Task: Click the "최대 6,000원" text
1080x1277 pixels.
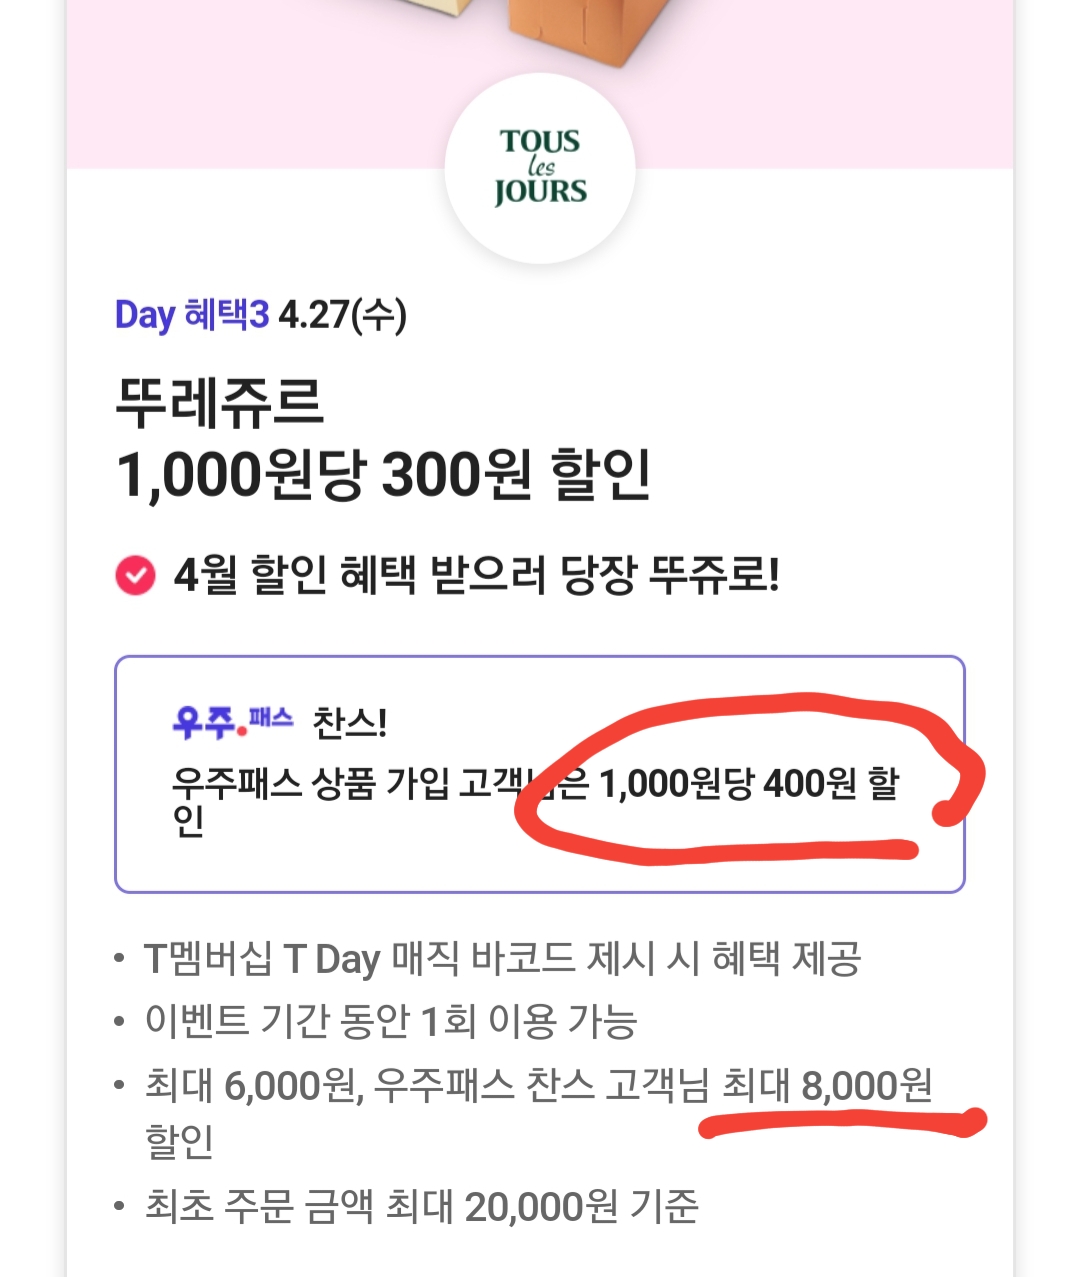Action: [x=250, y=1085]
